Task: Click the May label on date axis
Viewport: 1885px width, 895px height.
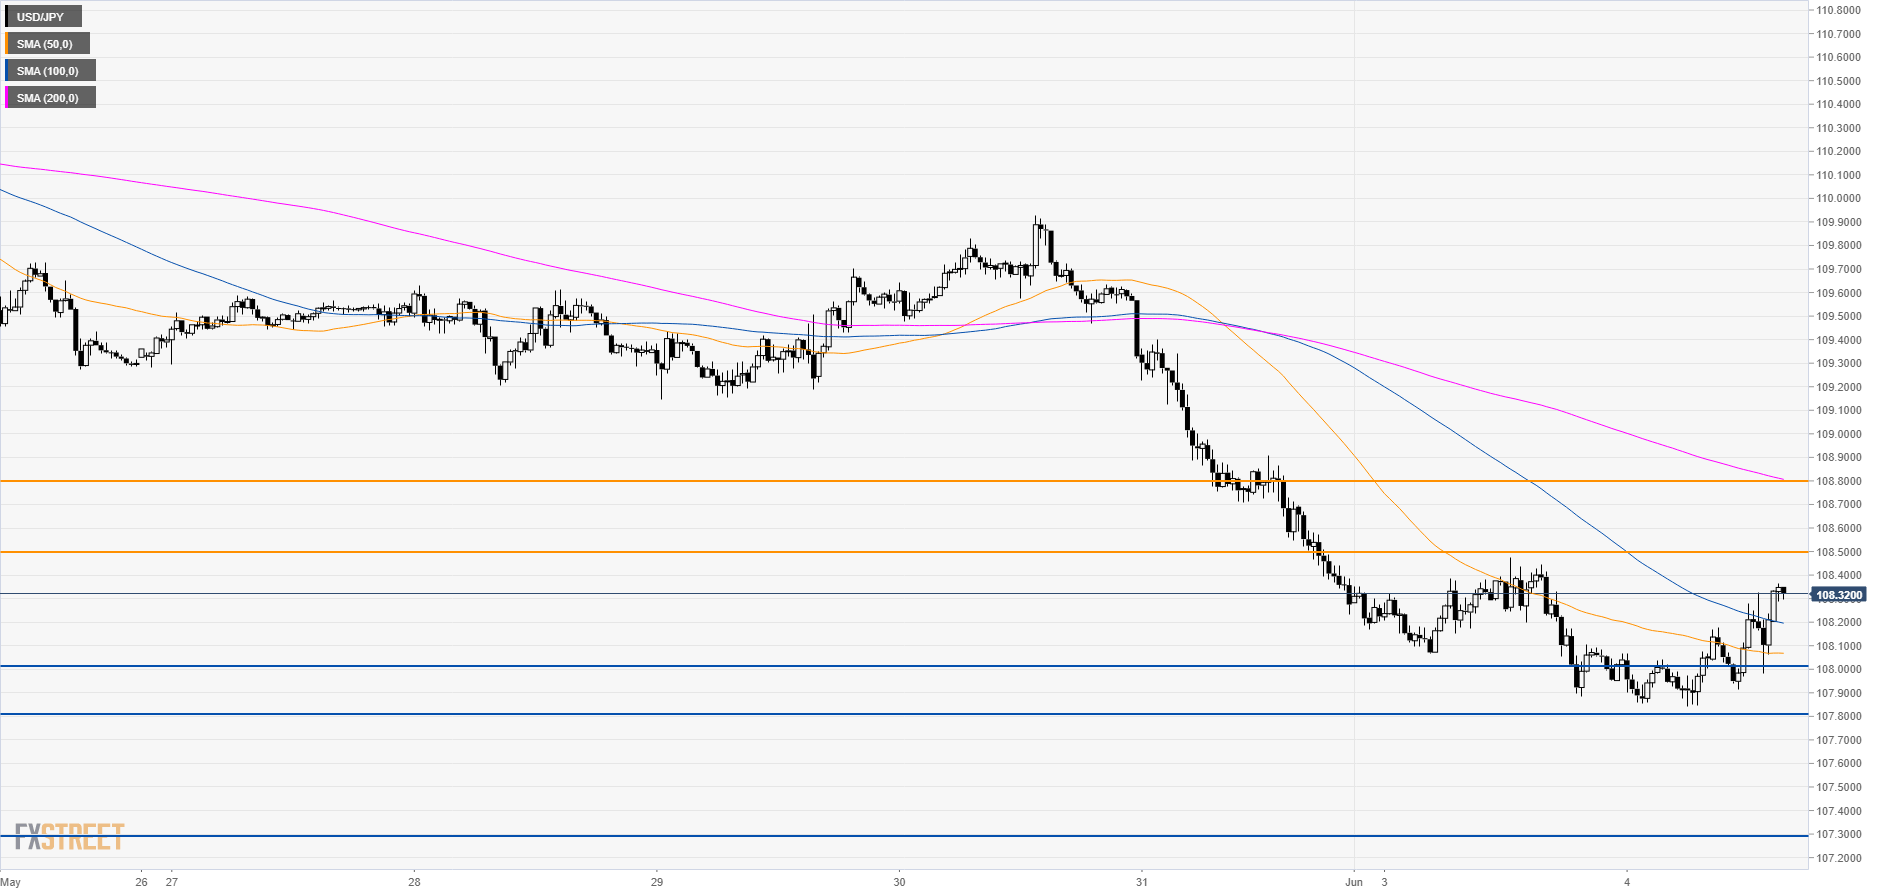Action: [x=11, y=882]
